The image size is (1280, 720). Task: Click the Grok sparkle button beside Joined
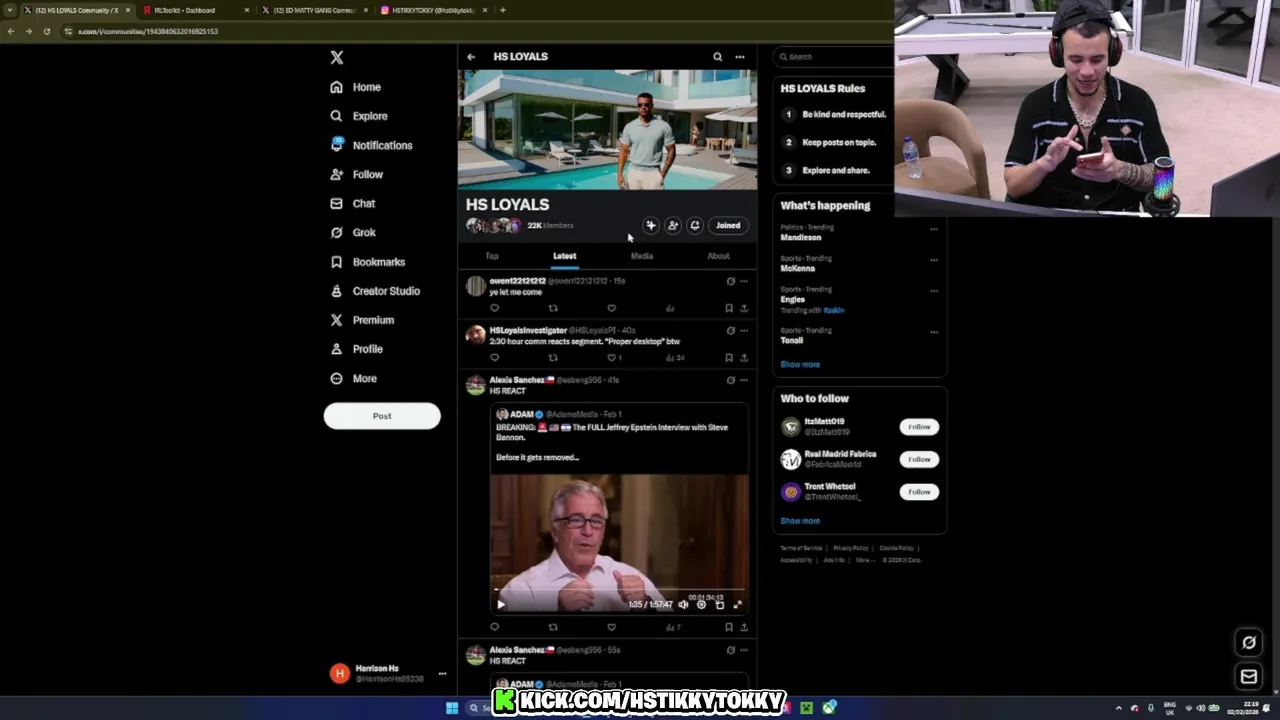tap(651, 226)
